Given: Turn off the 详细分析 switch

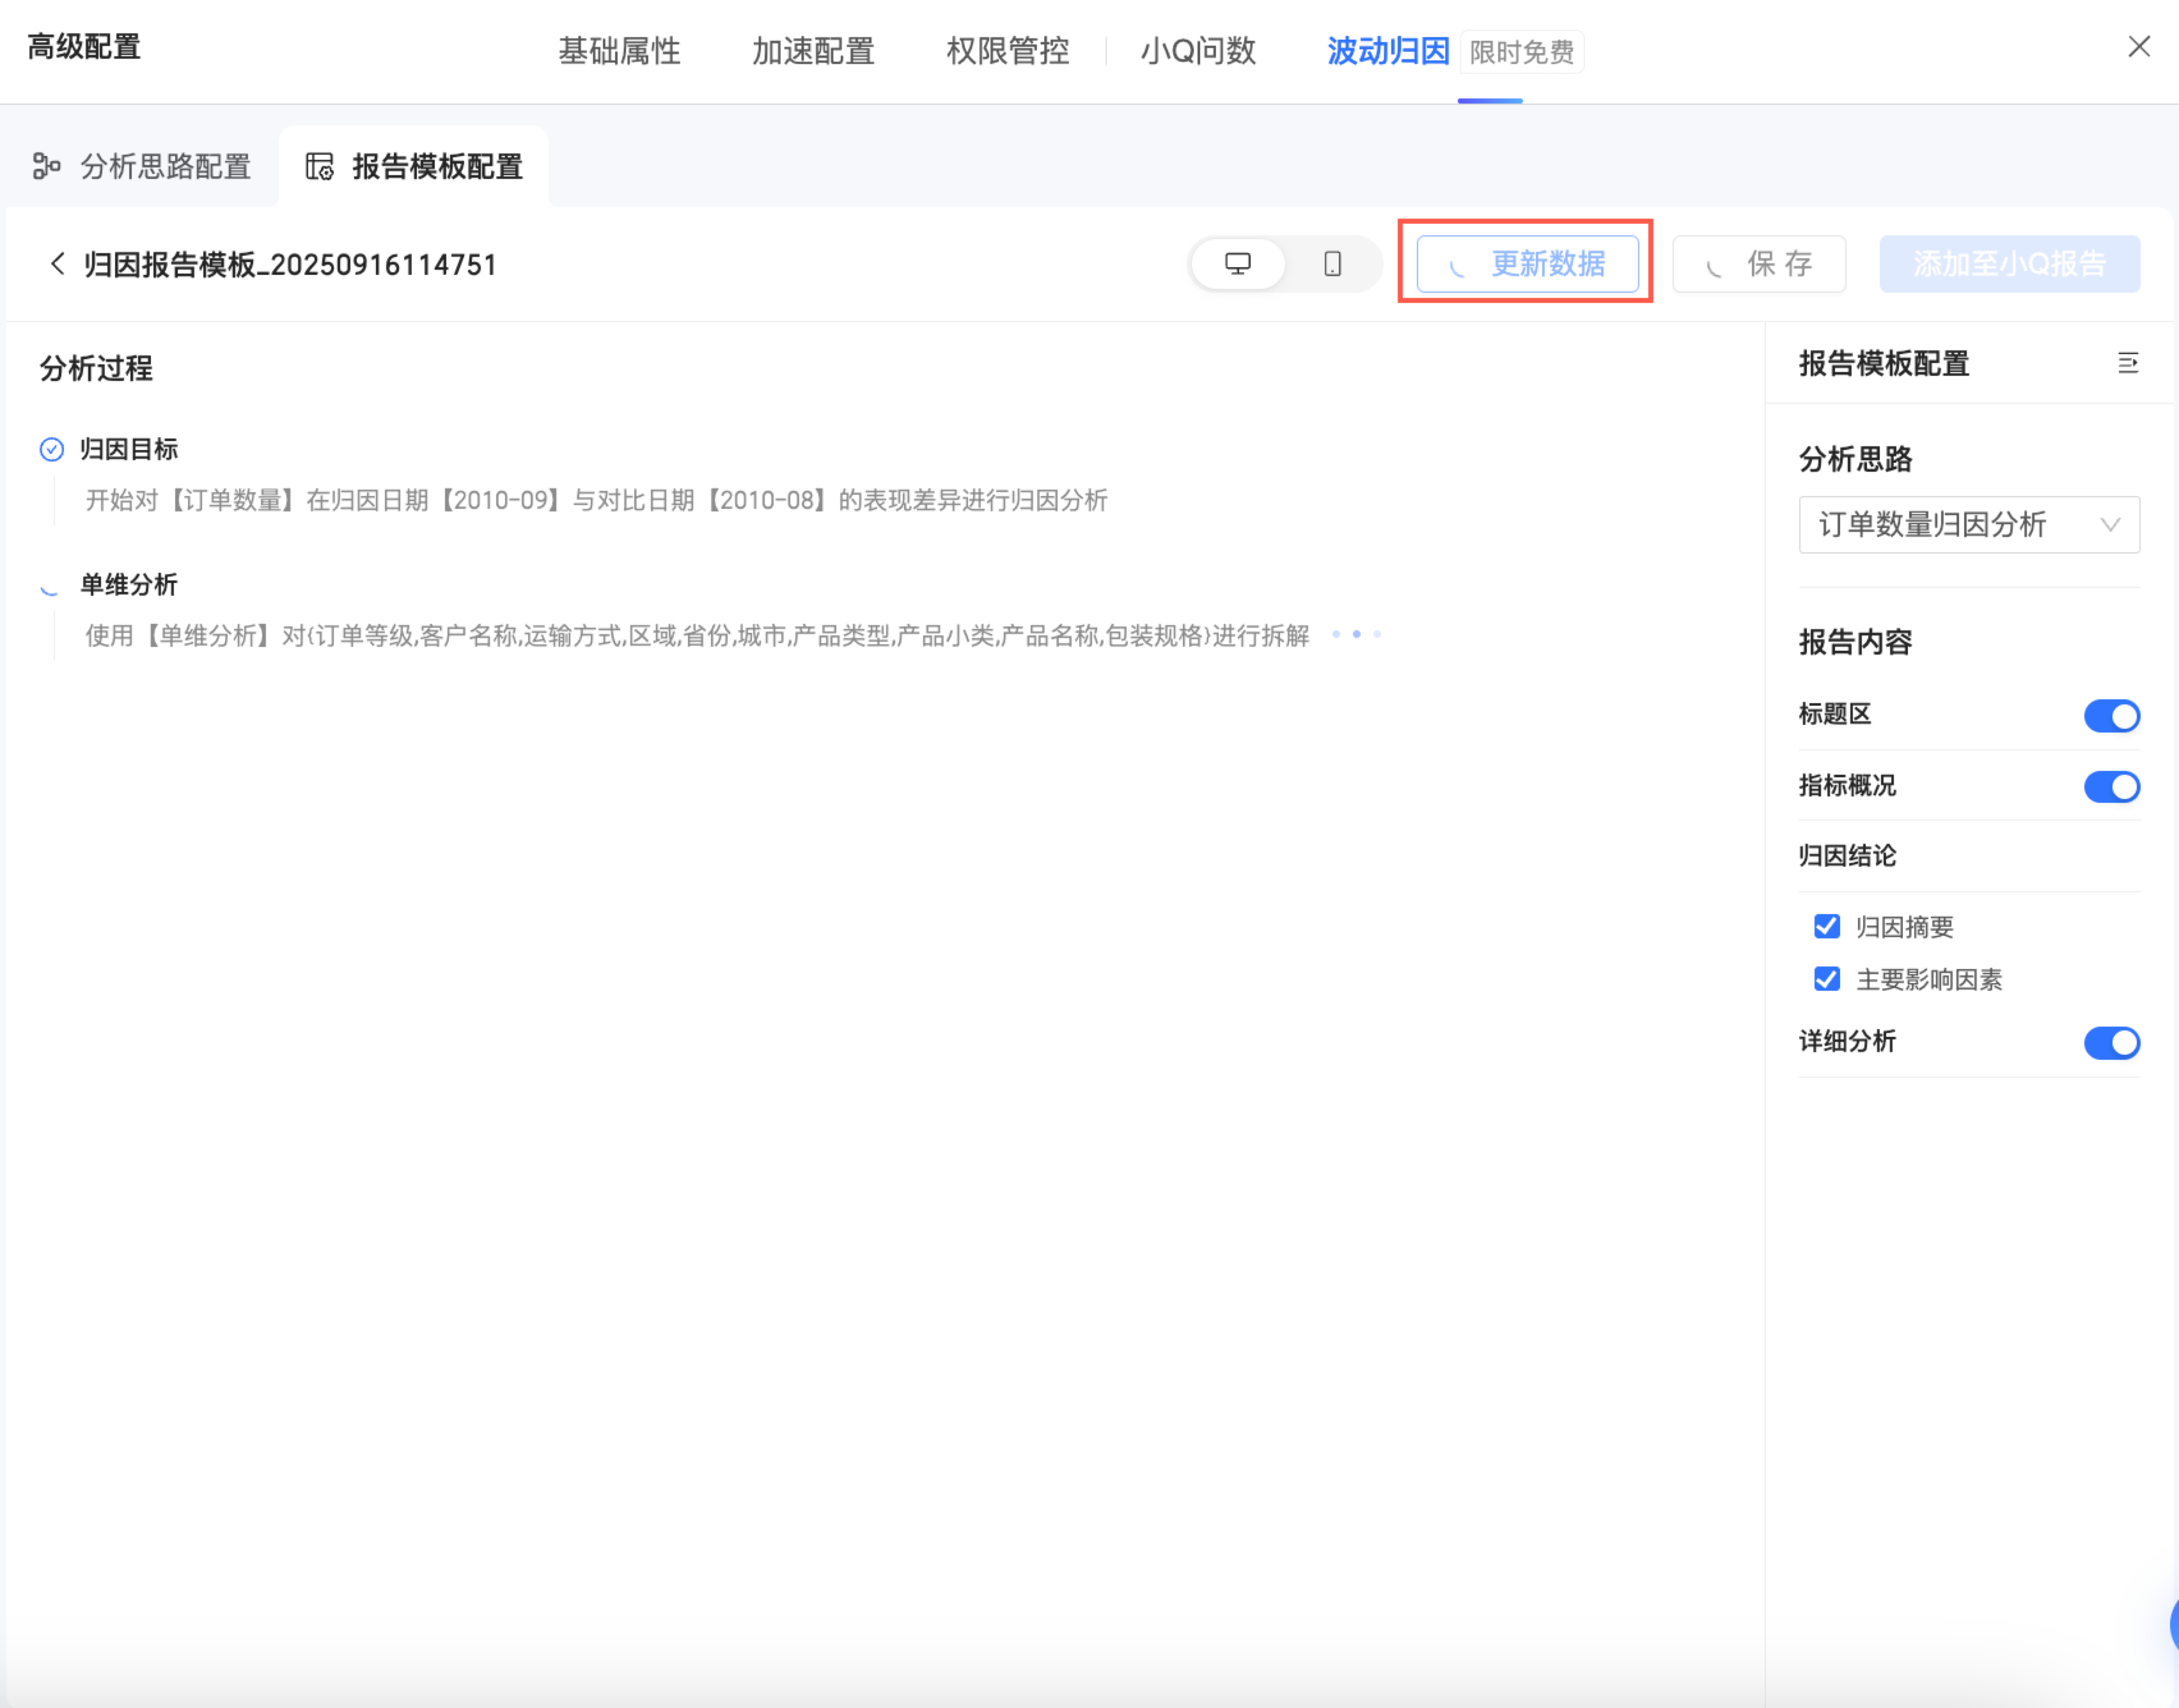Looking at the screenshot, I should click(x=2111, y=1043).
